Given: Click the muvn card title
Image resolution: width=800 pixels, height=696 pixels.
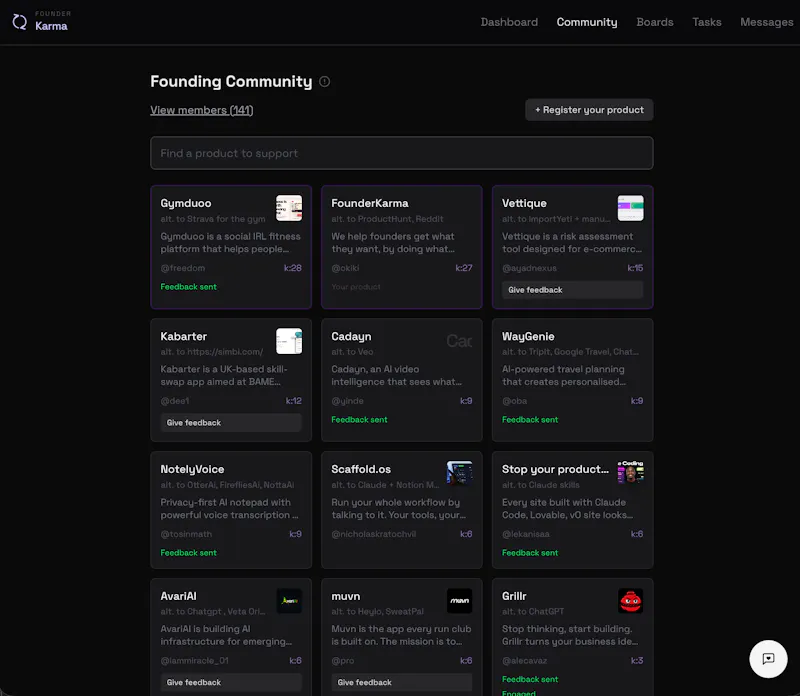Looking at the screenshot, I should [x=345, y=596].
